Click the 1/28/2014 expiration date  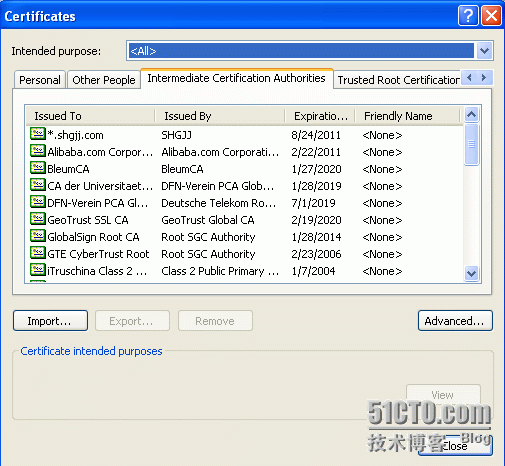(316, 237)
